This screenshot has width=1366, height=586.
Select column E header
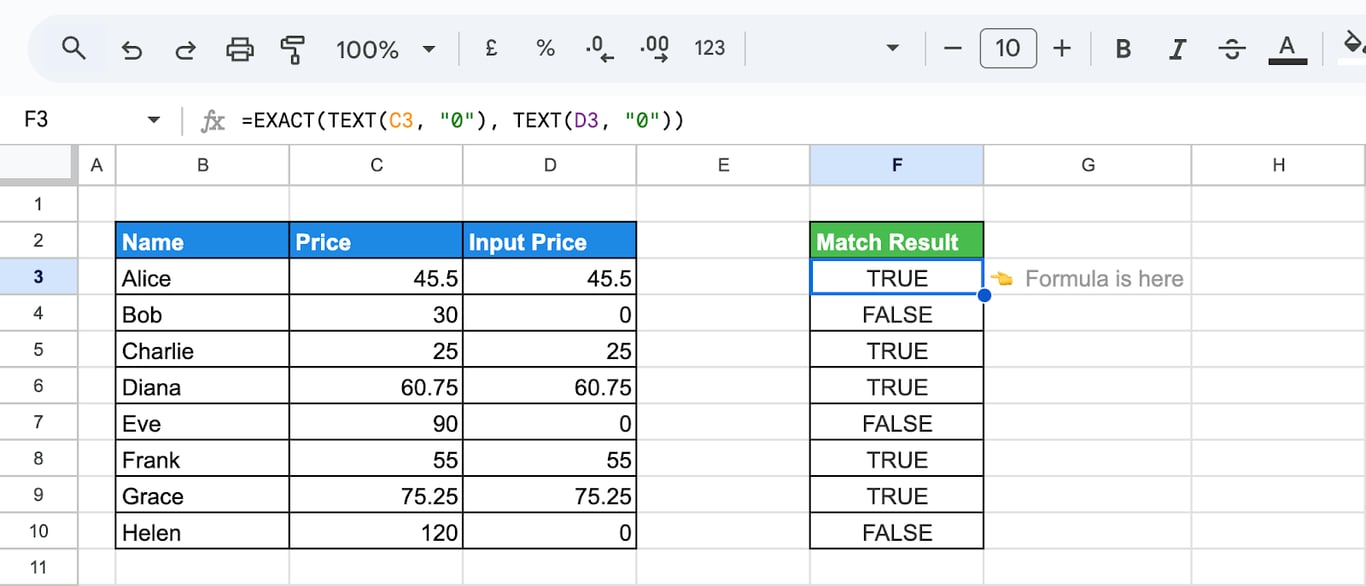pos(723,165)
